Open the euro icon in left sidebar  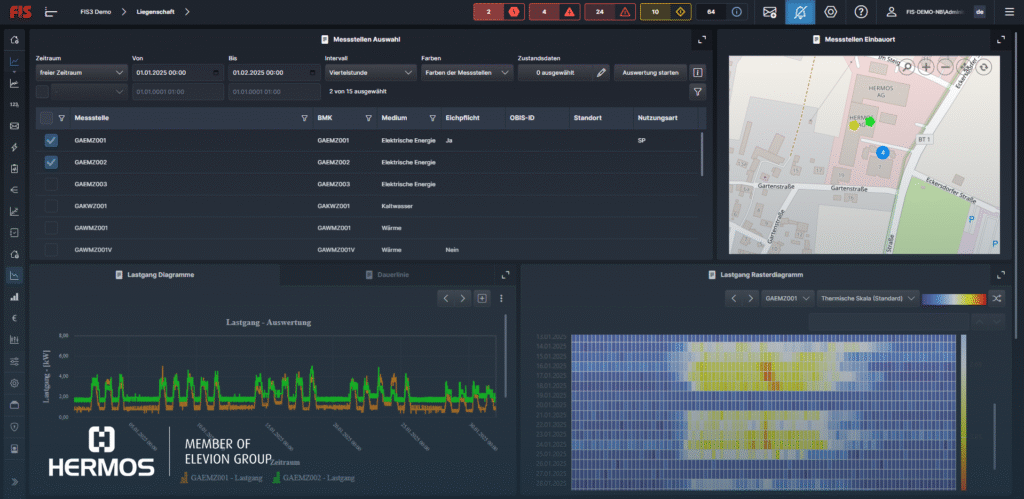tap(14, 318)
